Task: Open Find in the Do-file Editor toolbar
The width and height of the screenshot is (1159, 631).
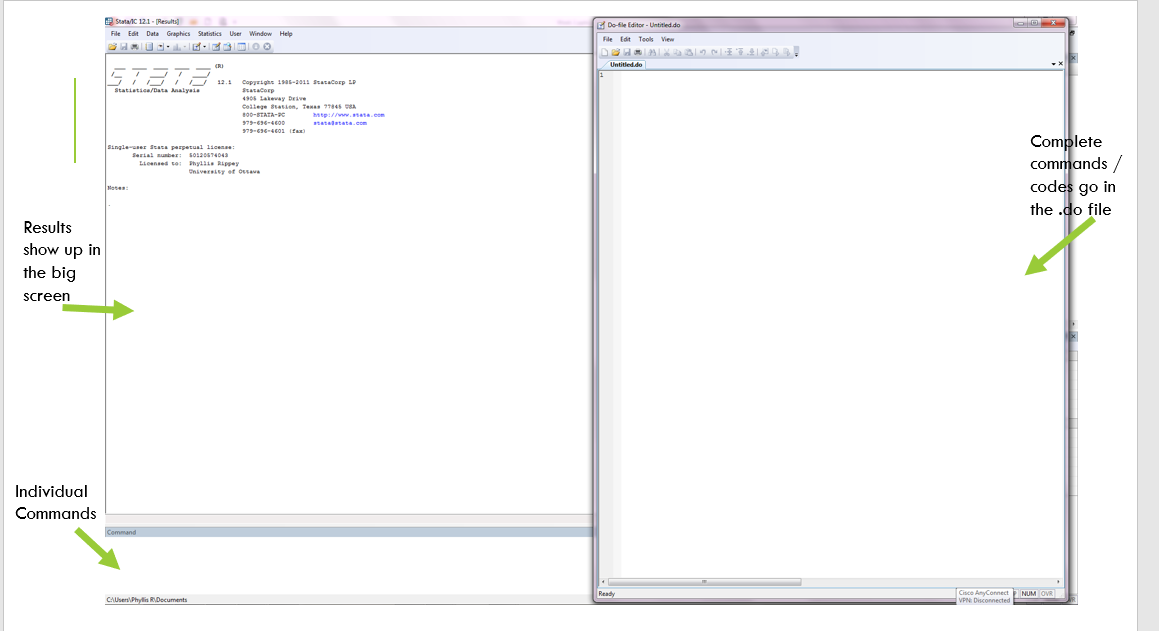Action: coord(652,52)
